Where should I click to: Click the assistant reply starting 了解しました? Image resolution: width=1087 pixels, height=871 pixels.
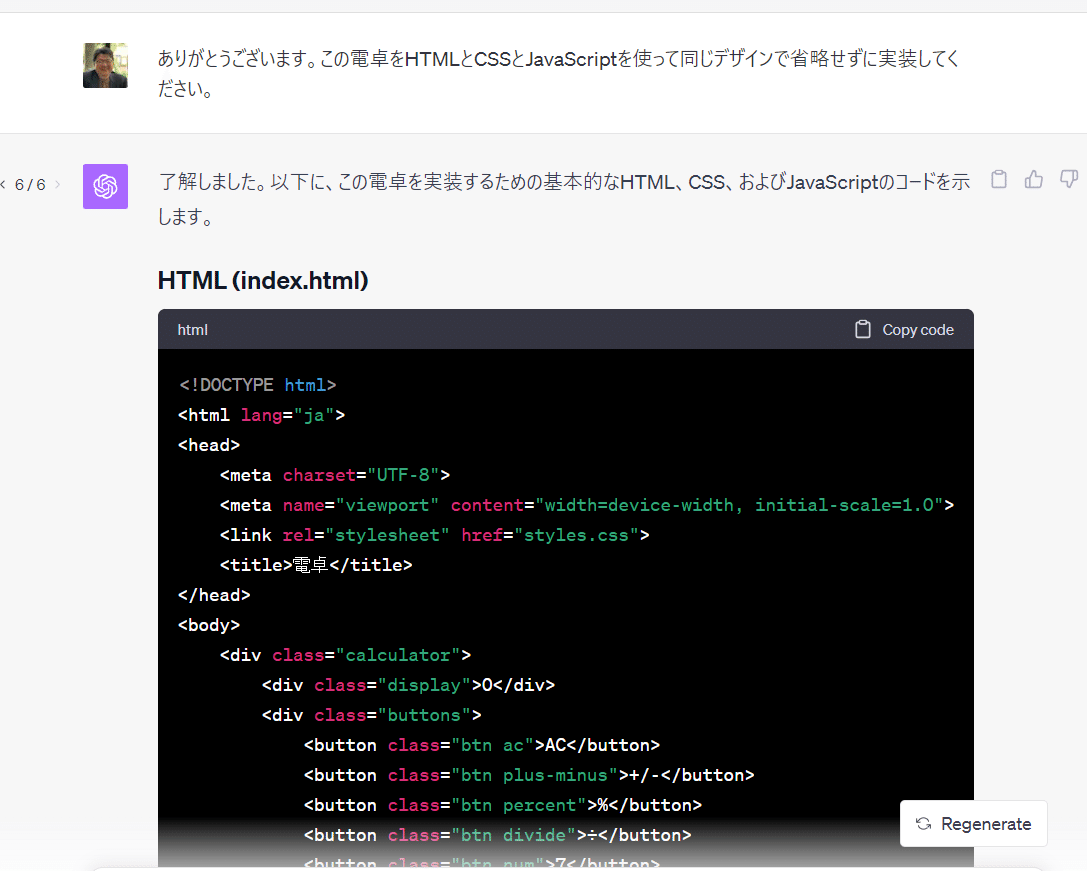tap(564, 199)
